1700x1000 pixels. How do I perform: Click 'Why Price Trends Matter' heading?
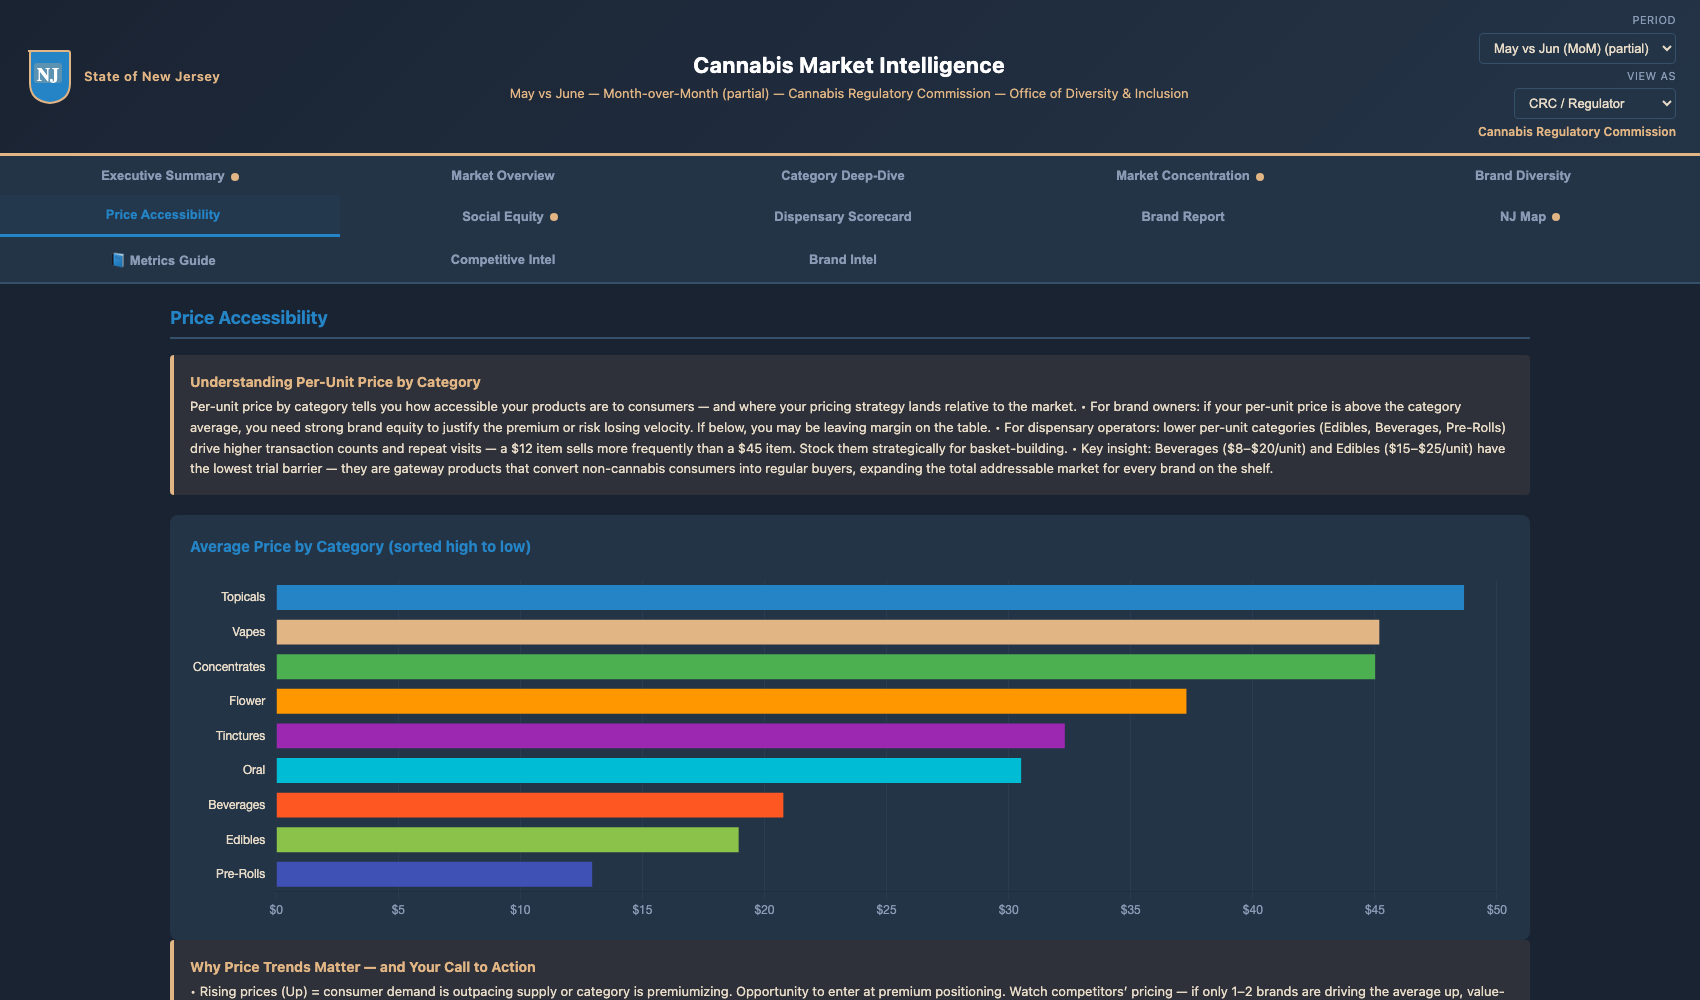click(x=363, y=967)
